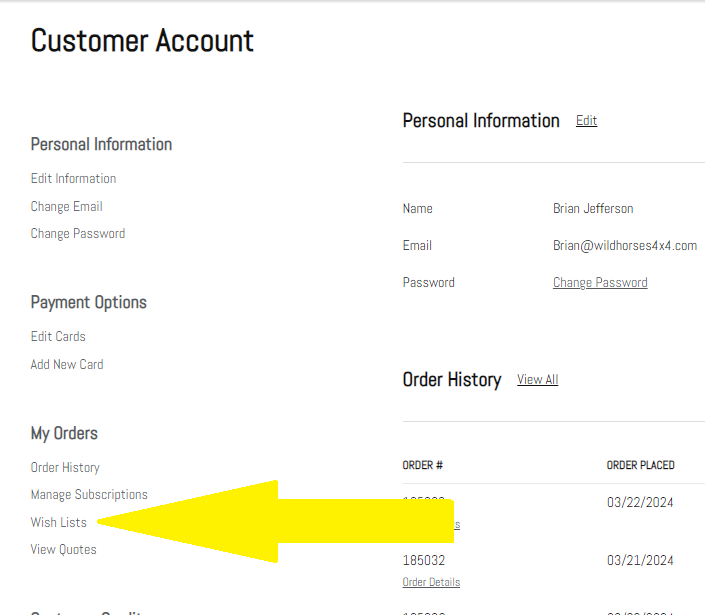This screenshot has width=705, height=615.
Task: Go to the Manage Subscriptions page
Action: (89, 495)
